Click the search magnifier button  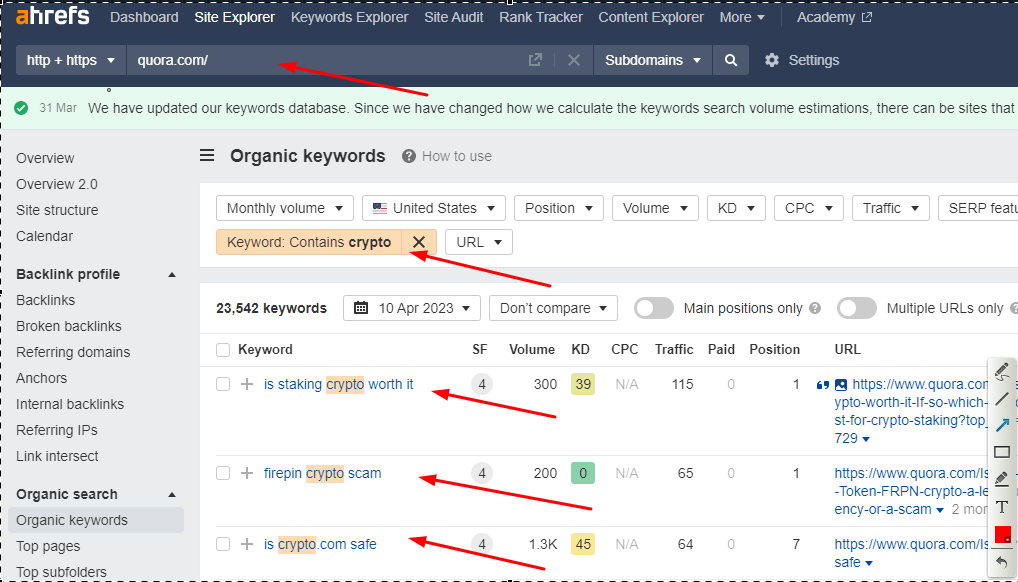point(730,60)
